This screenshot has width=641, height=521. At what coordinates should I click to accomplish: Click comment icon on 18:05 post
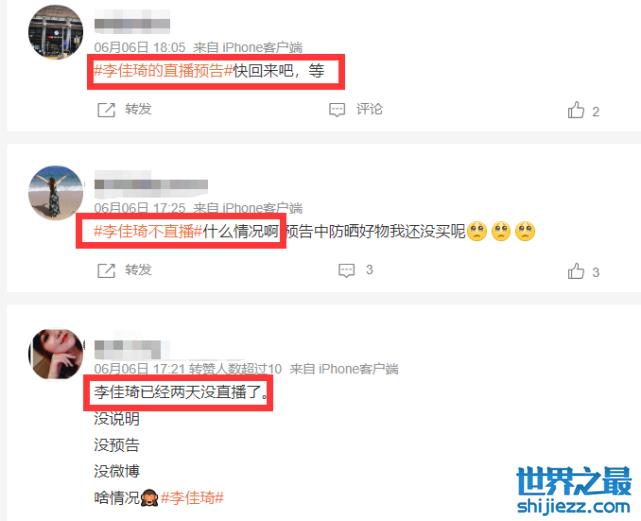point(337,110)
